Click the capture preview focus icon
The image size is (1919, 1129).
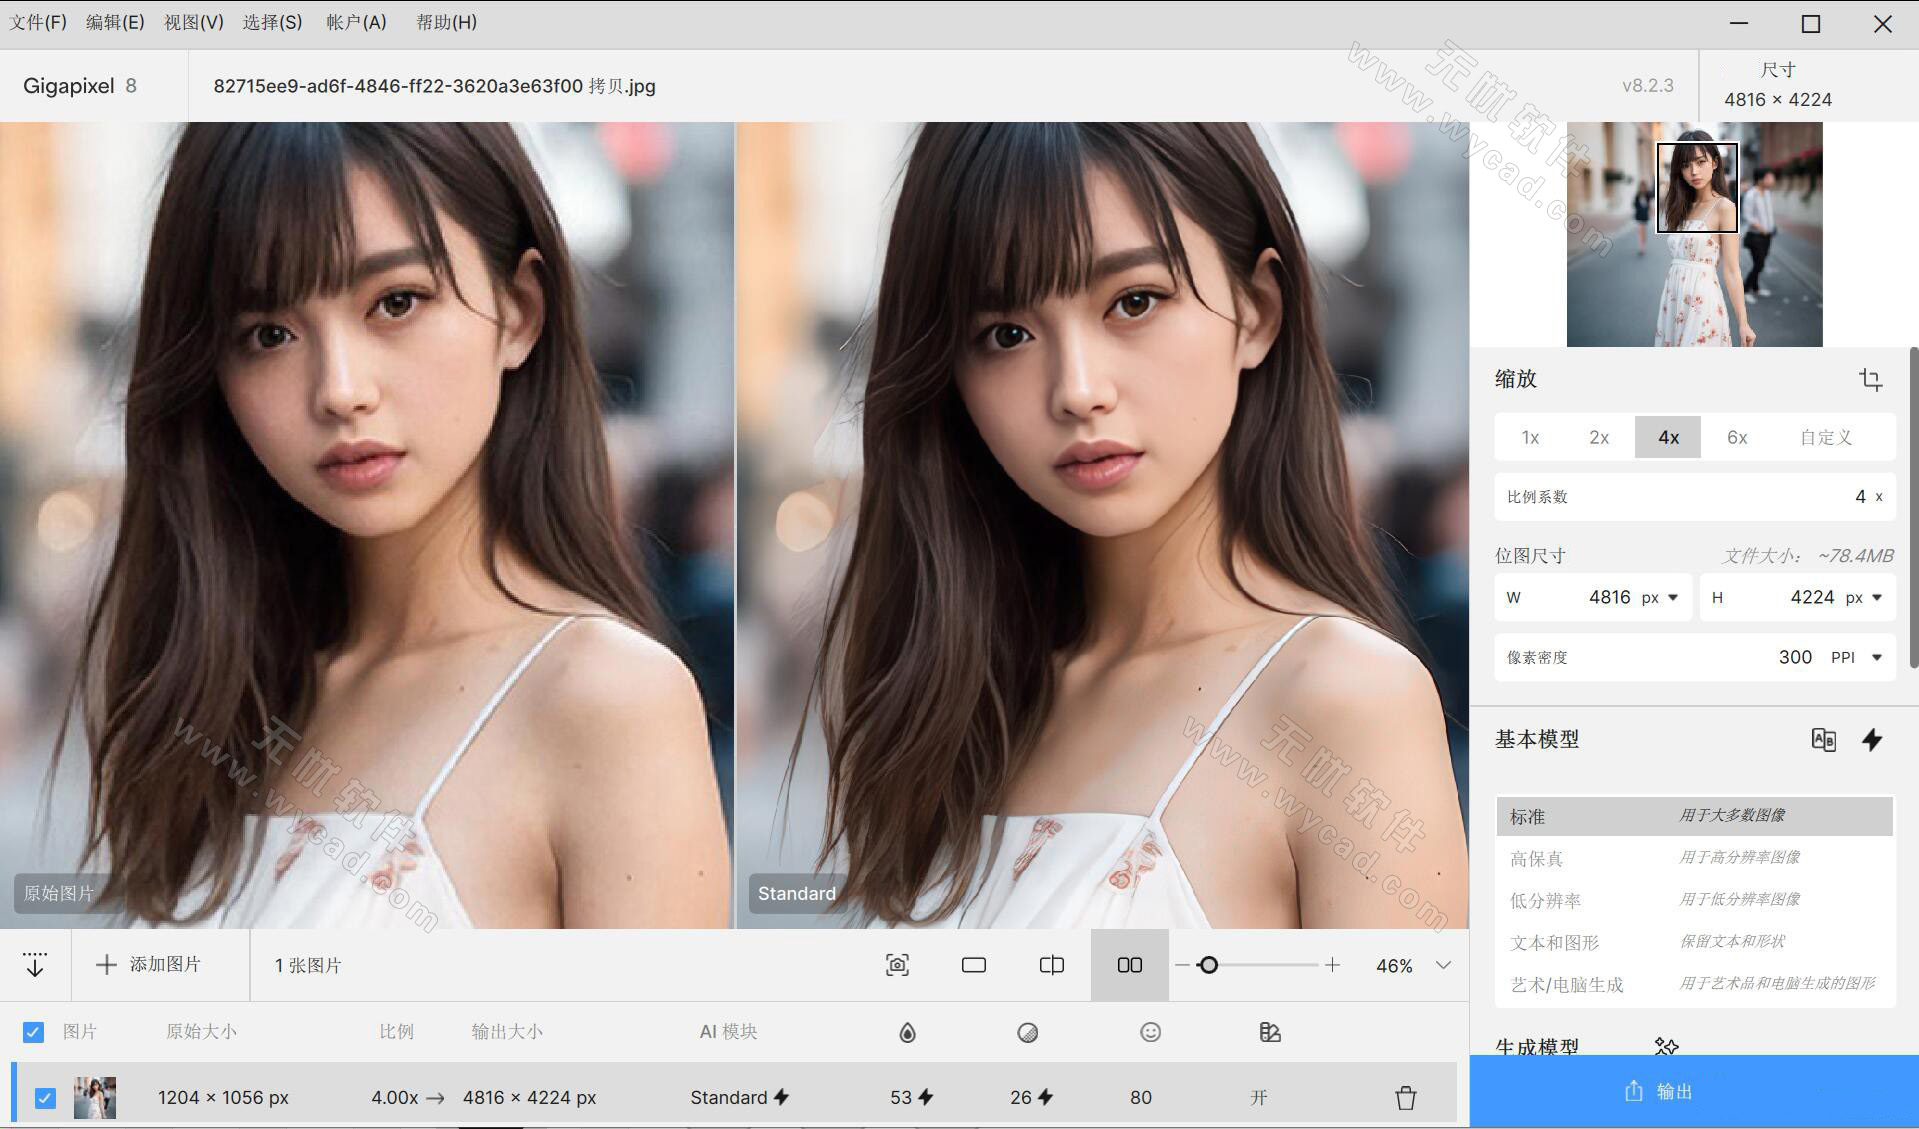pyautogui.click(x=897, y=965)
